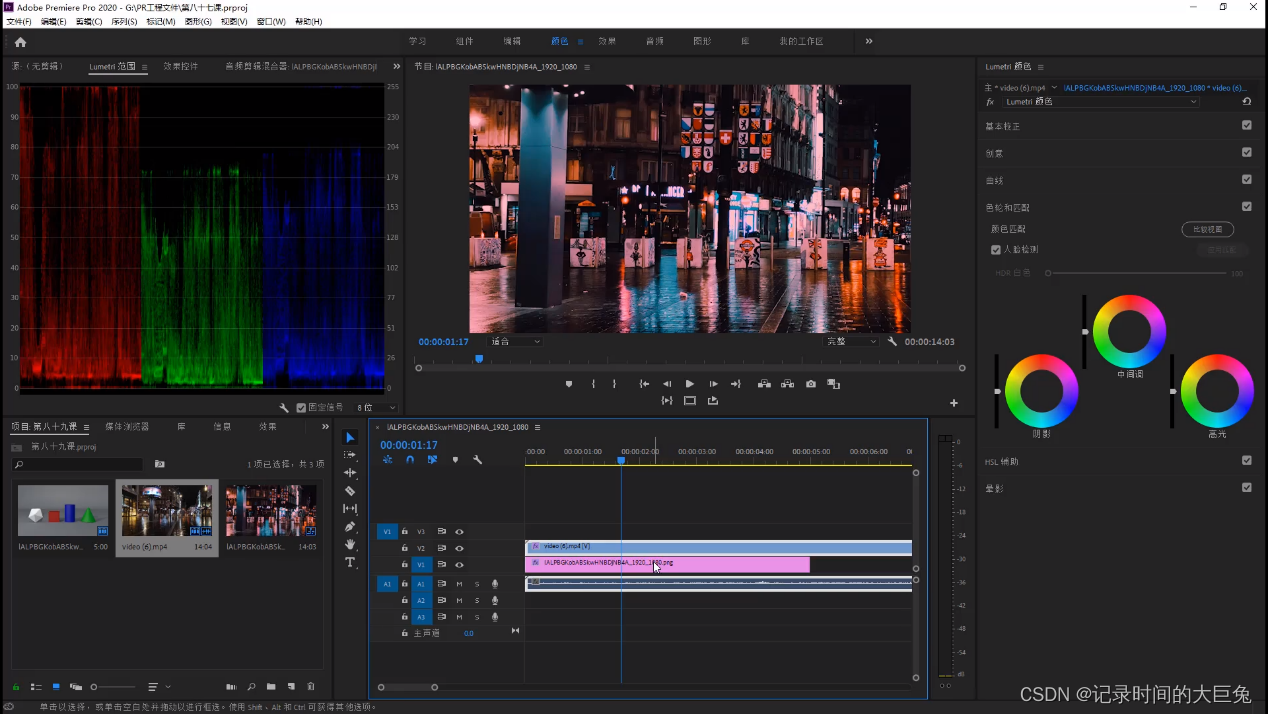
Task: Open the 适合 zoom level dropdown
Action: [515, 342]
